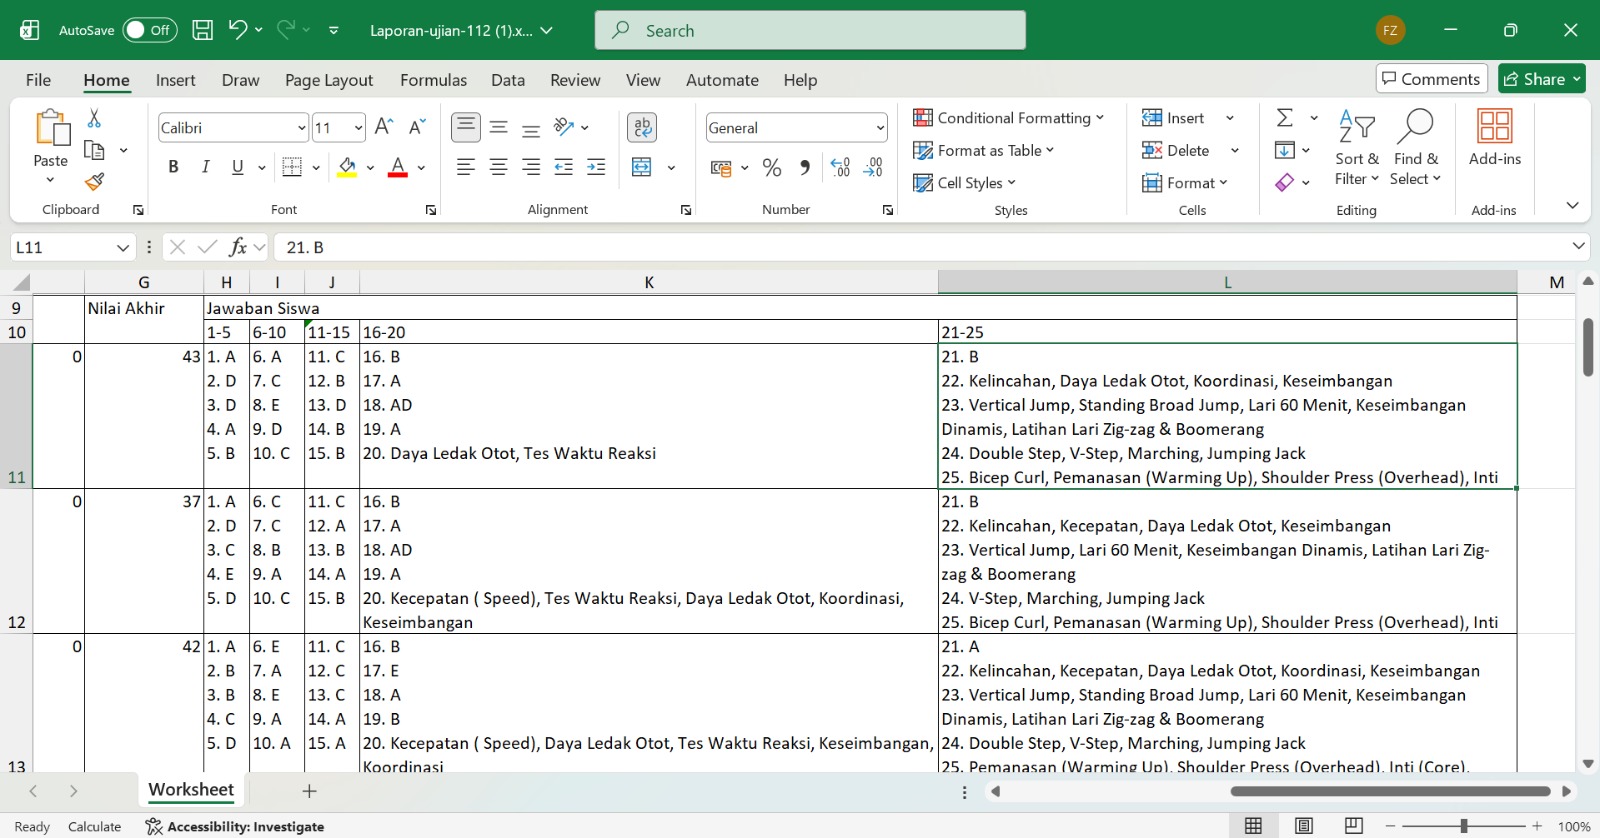Toggle Italic formatting
1600x838 pixels.
[205, 167]
